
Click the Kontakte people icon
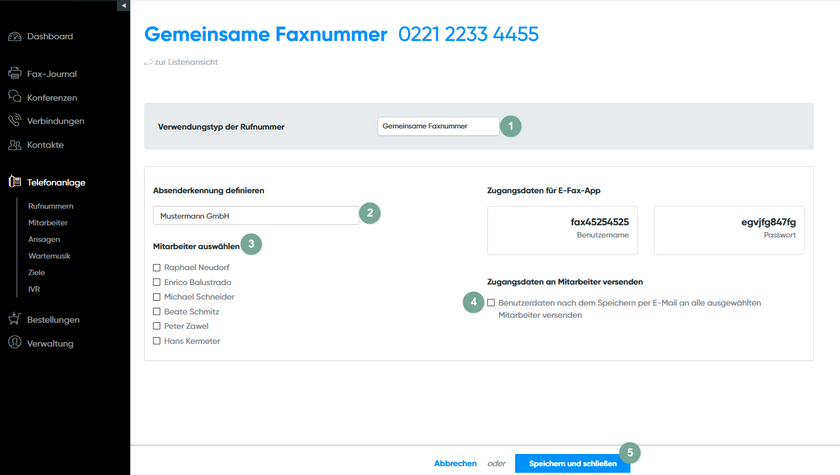tap(14, 145)
